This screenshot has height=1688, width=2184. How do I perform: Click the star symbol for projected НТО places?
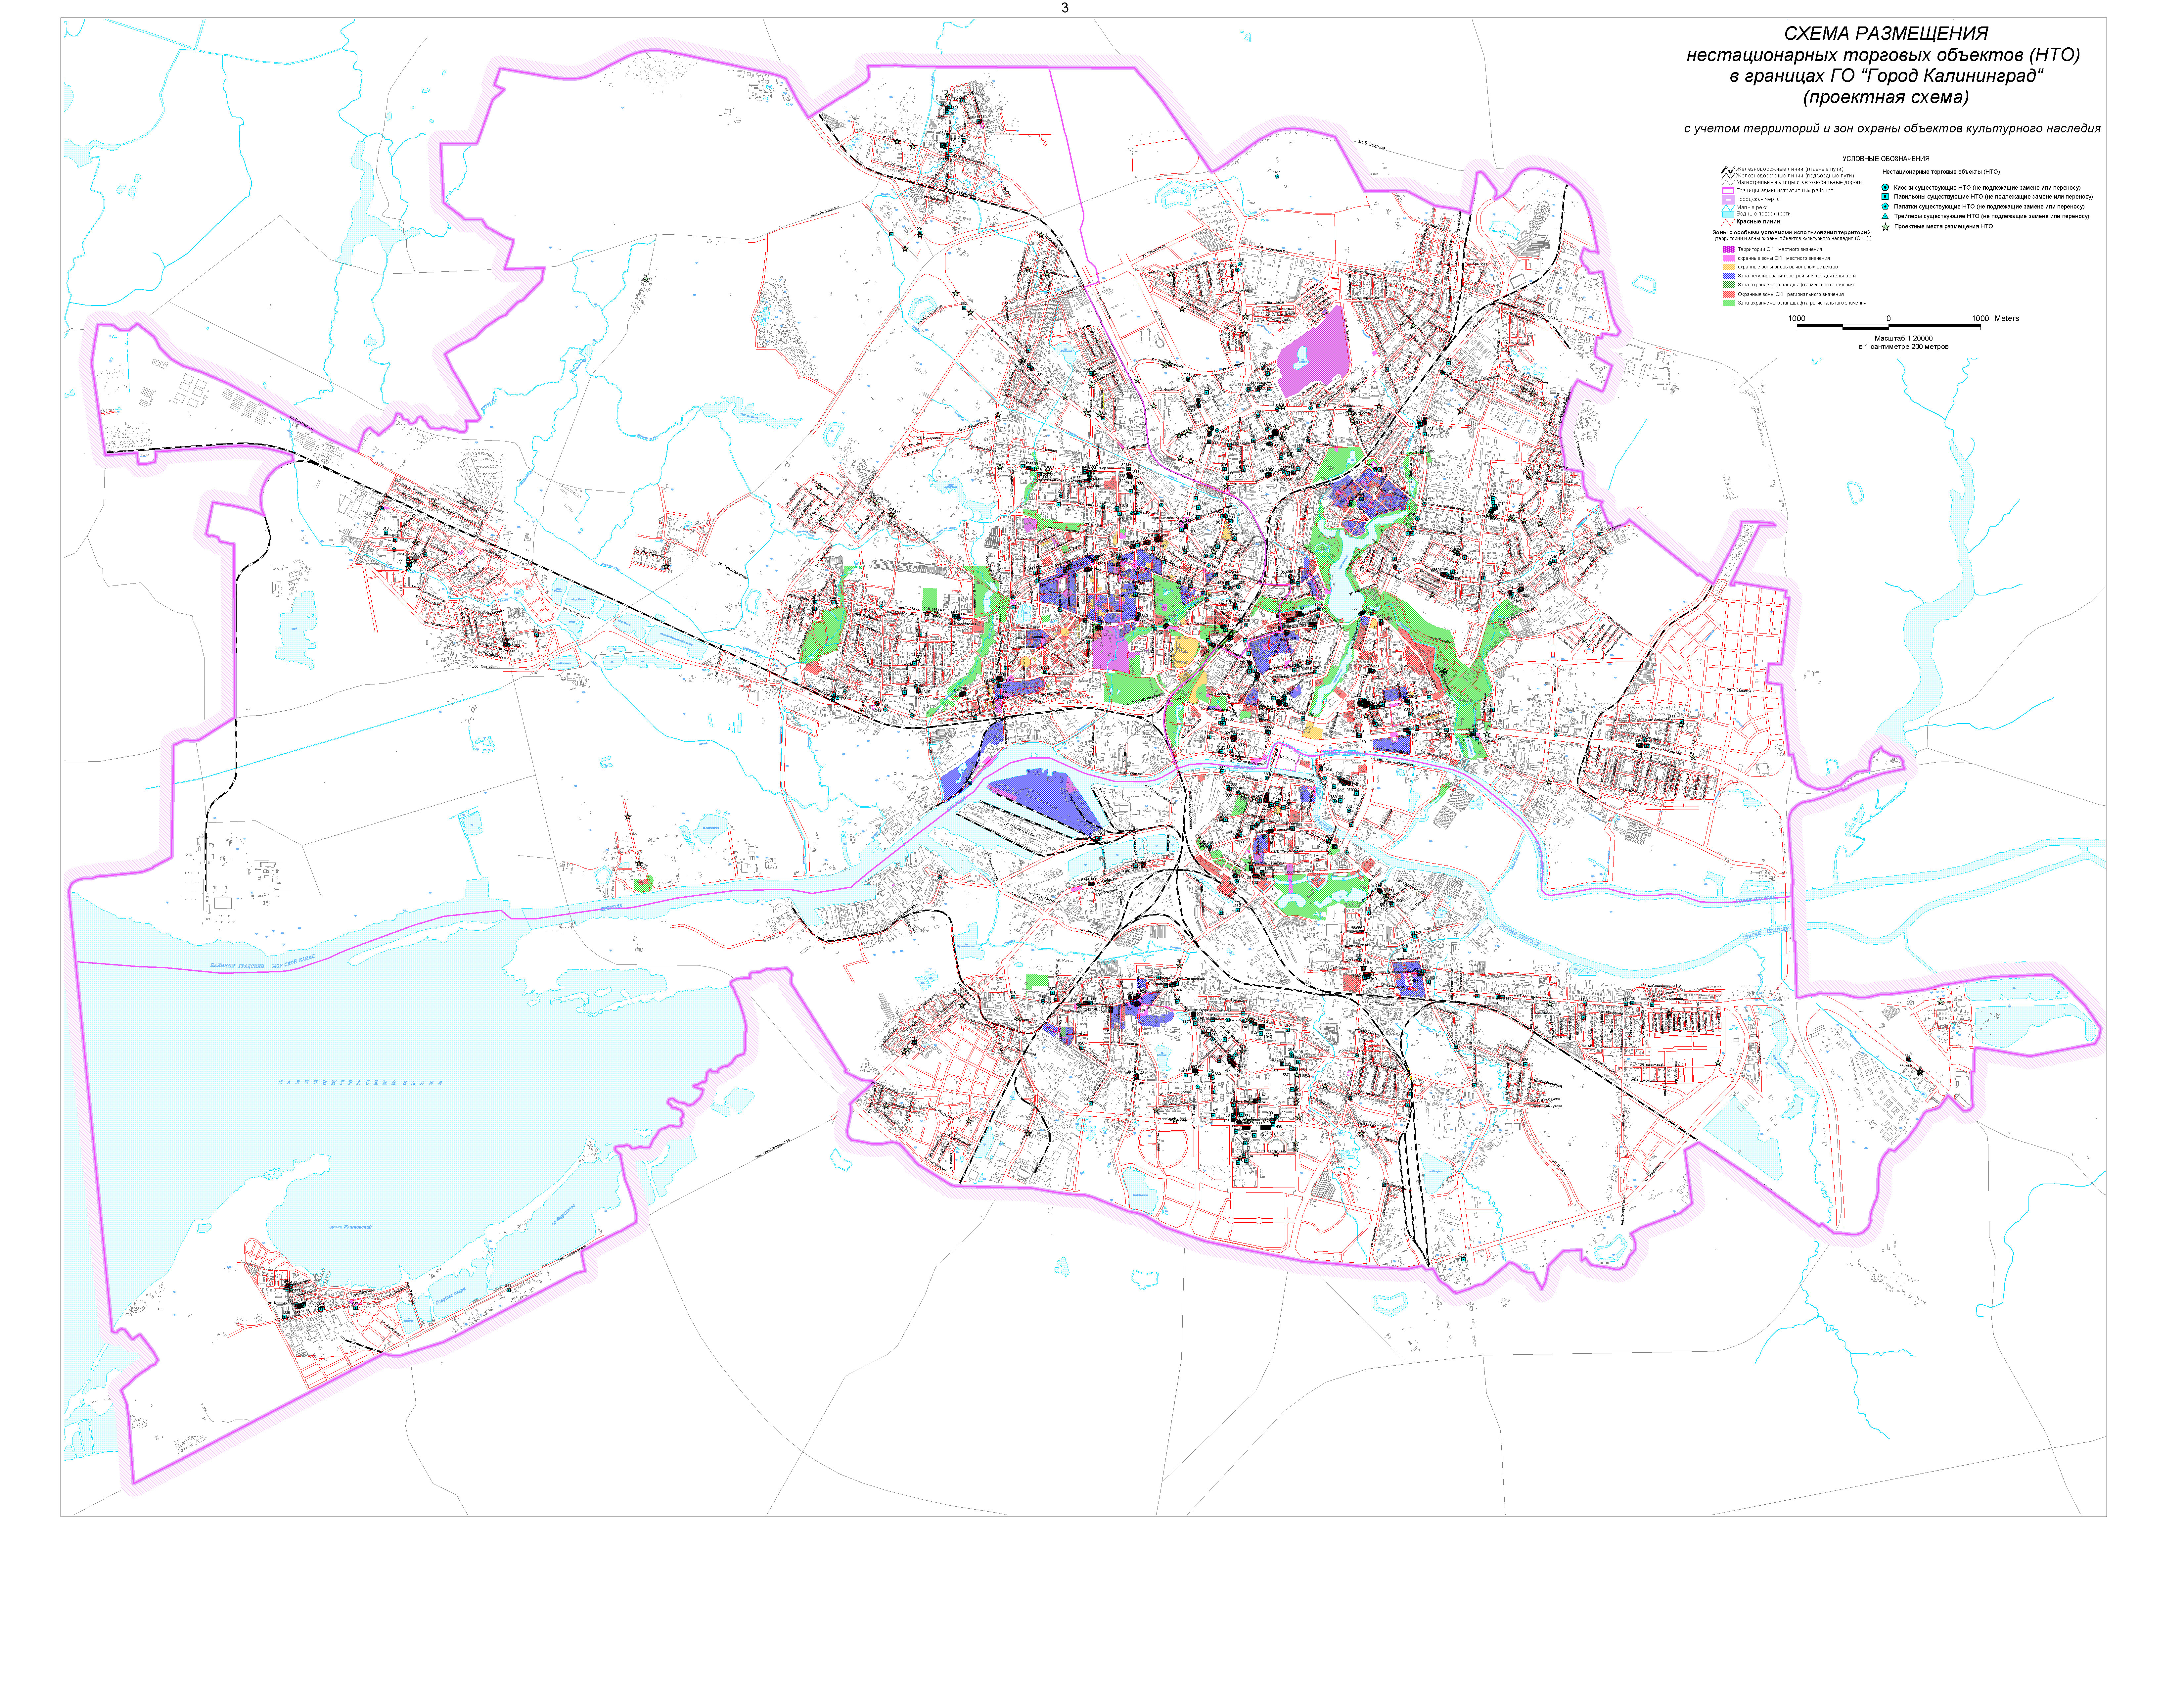[1886, 227]
